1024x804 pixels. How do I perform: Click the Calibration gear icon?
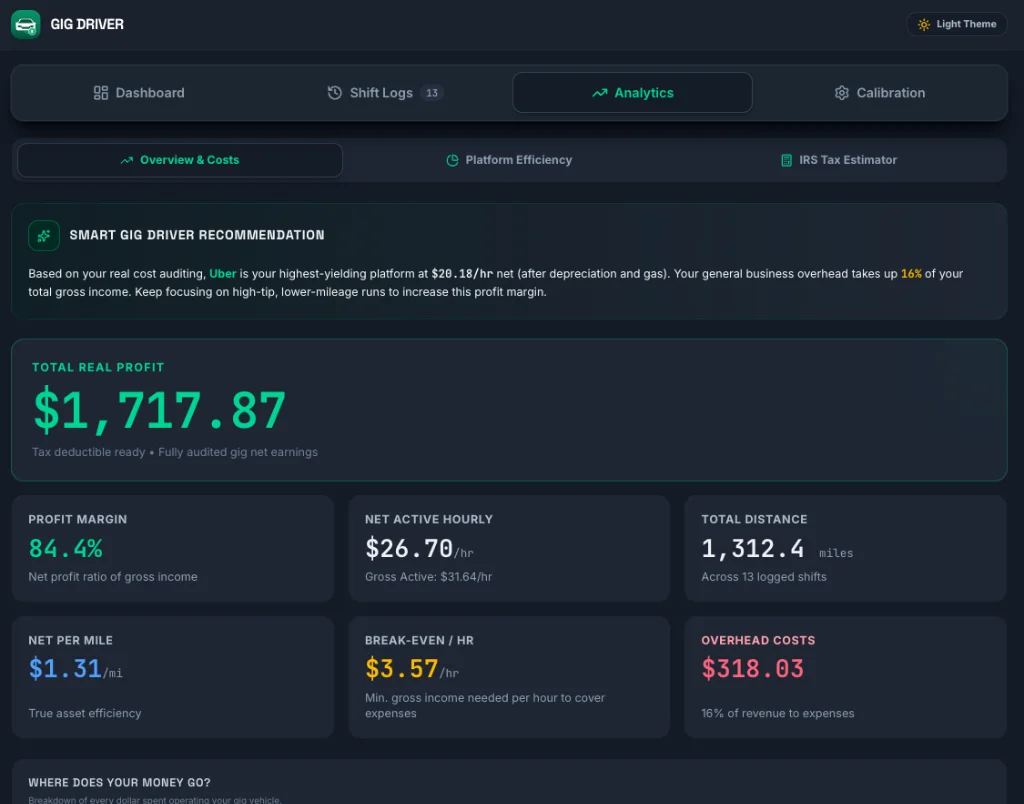point(841,93)
